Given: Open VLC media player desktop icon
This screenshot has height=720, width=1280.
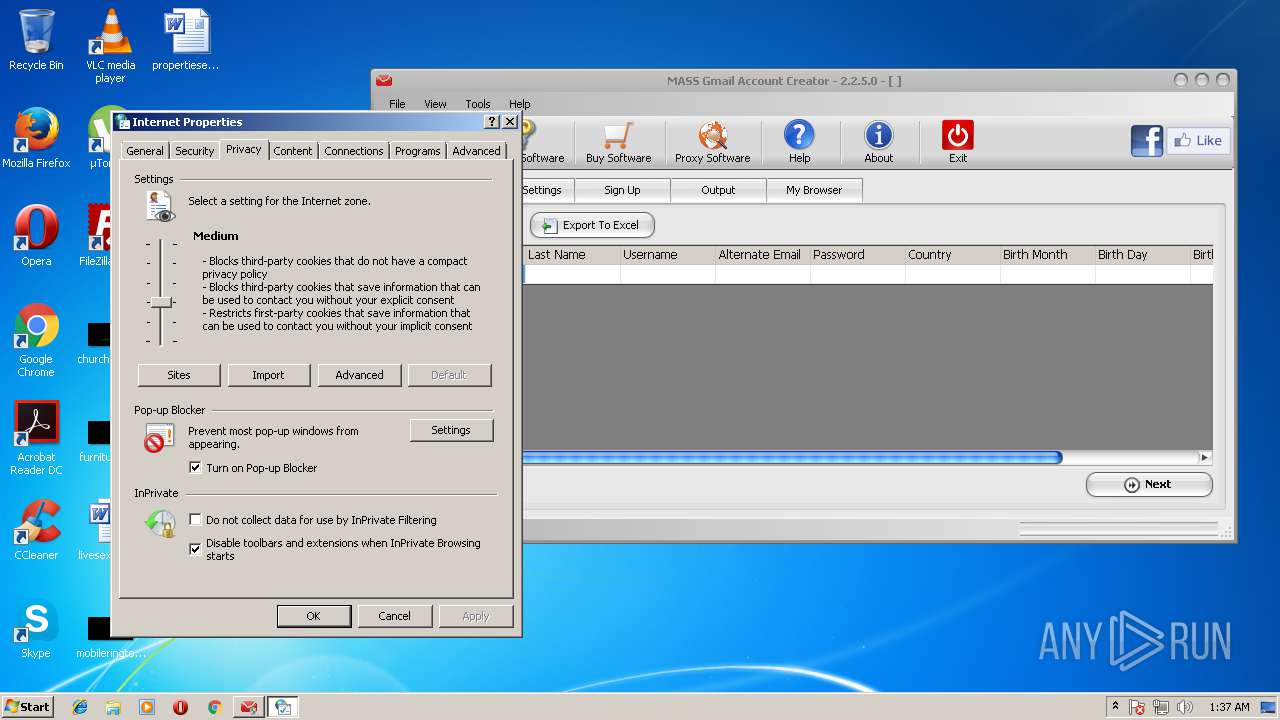Looking at the screenshot, I should [x=110, y=46].
